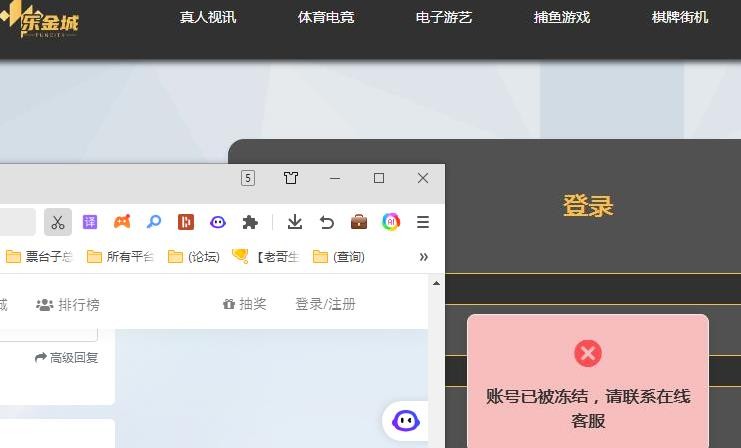Open the 真人视讯 navigation menu
Image resolution: width=741 pixels, height=448 pixels.
tap(208, 17)
